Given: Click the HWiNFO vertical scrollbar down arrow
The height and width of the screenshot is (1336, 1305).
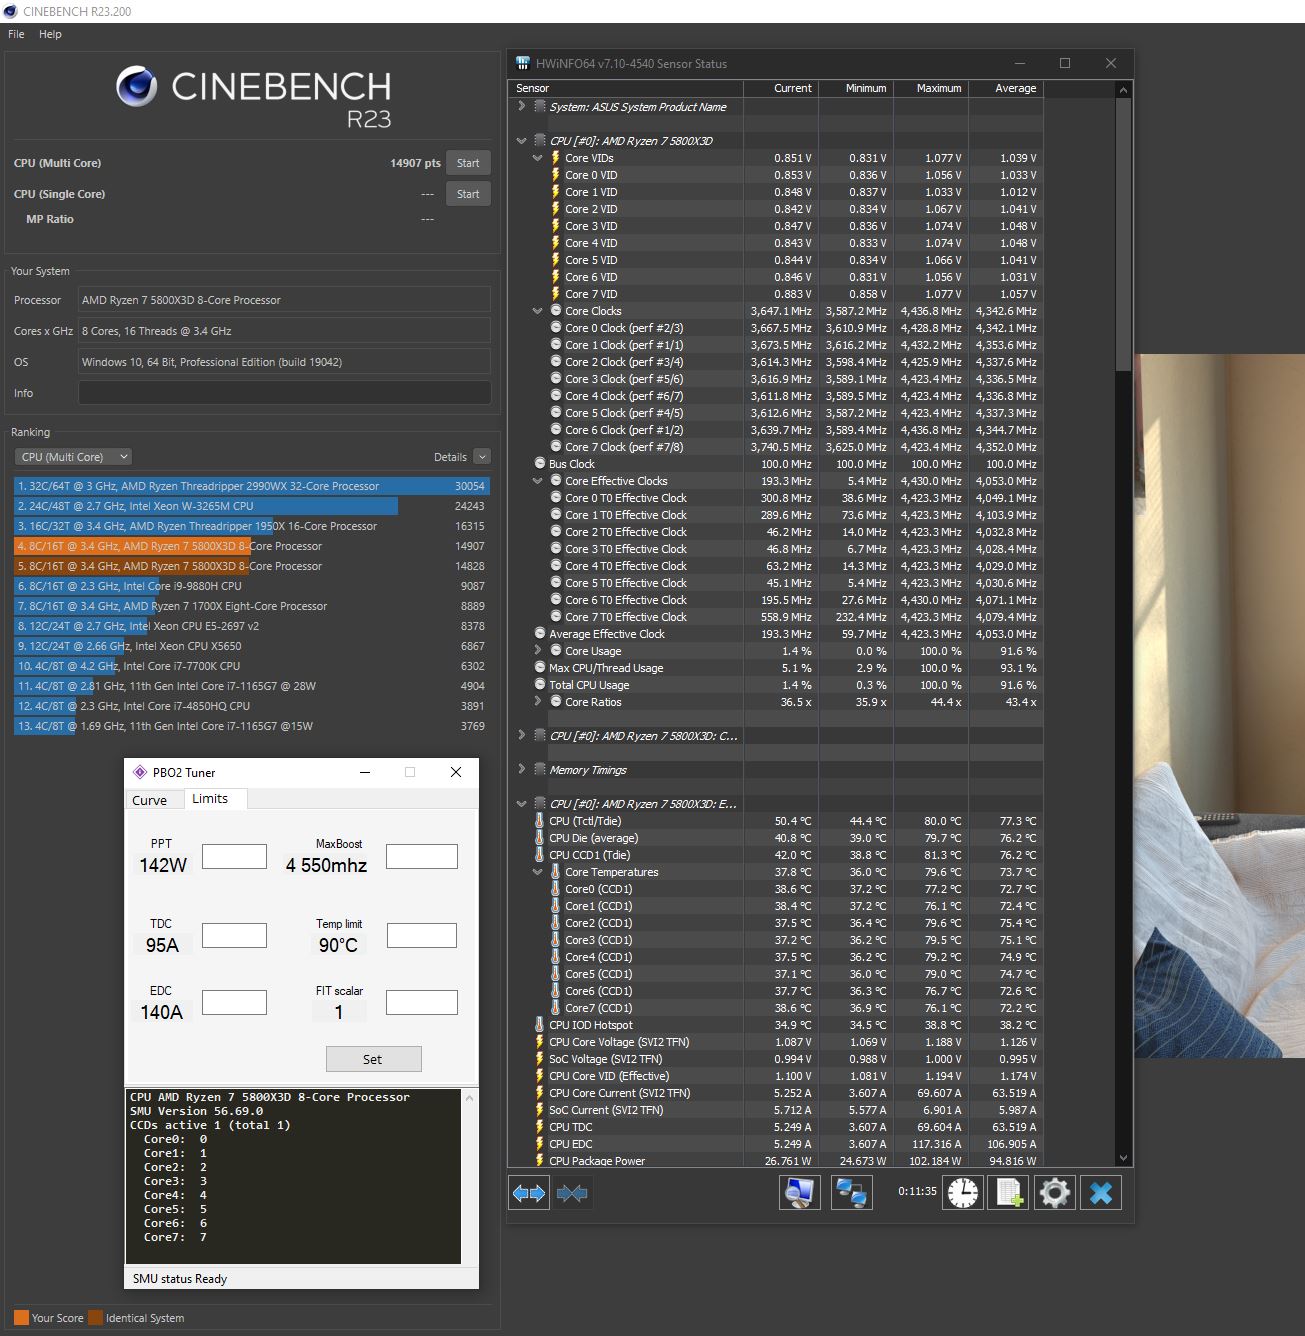Looking at the screenshot, I should [x=1123, y=1158].
